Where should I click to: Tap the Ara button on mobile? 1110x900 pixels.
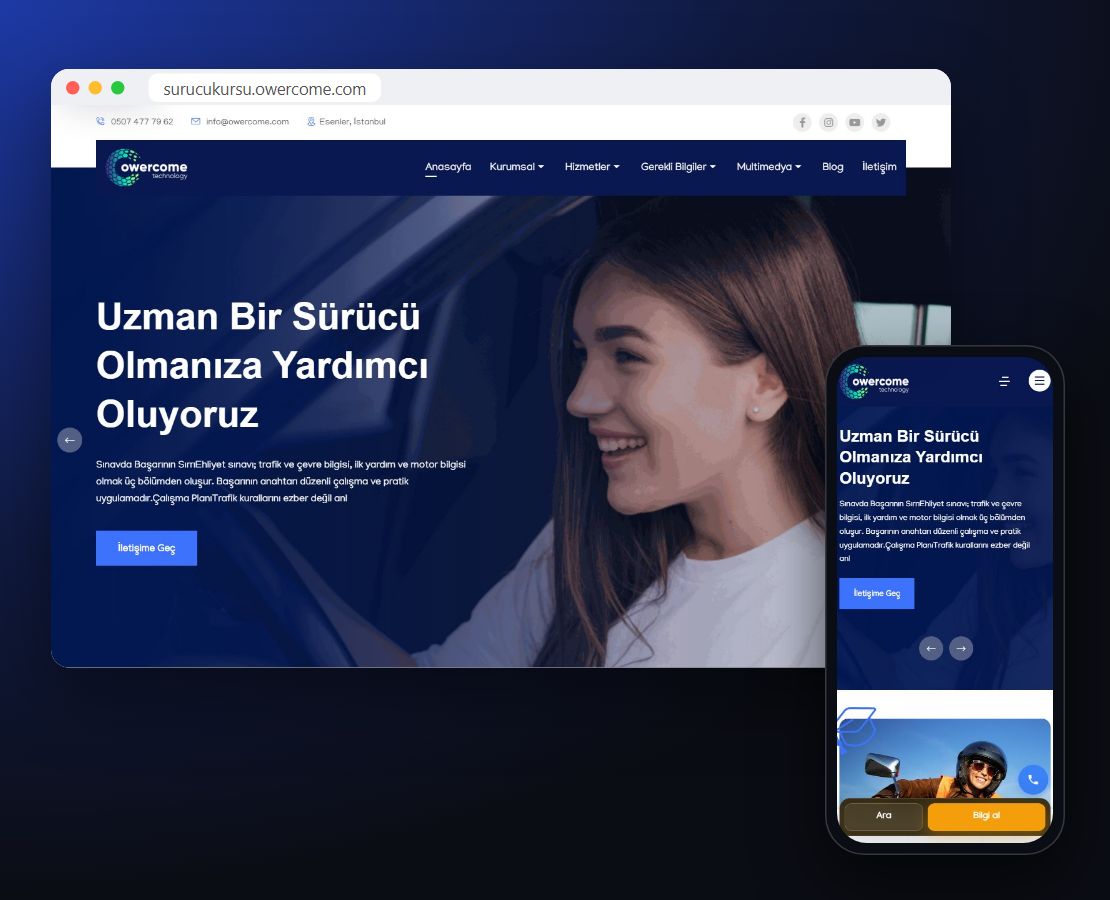(x=883, y=816)
